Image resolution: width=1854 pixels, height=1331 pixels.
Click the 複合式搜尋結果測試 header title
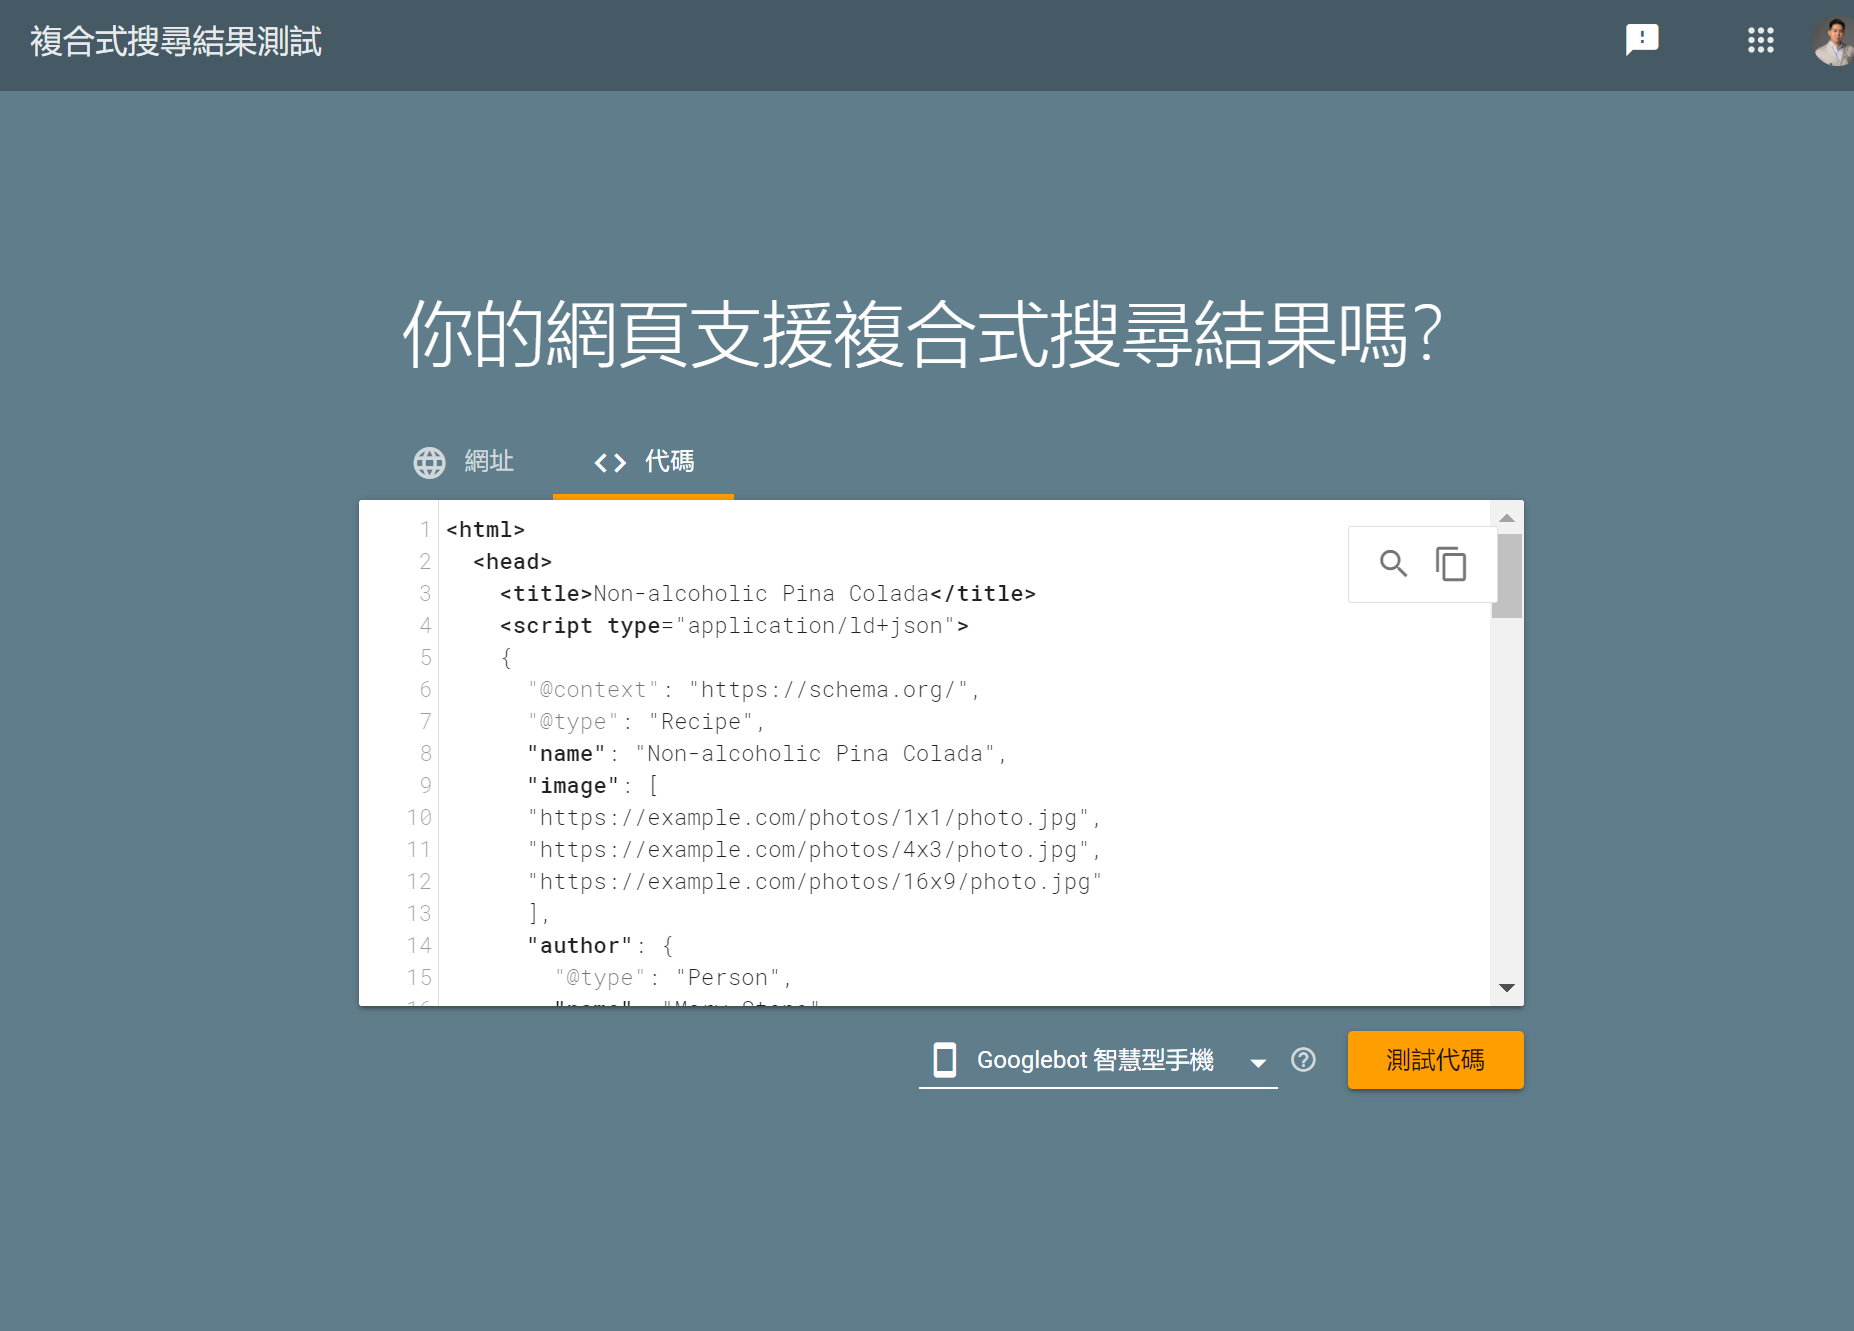(x=176, y=42)
